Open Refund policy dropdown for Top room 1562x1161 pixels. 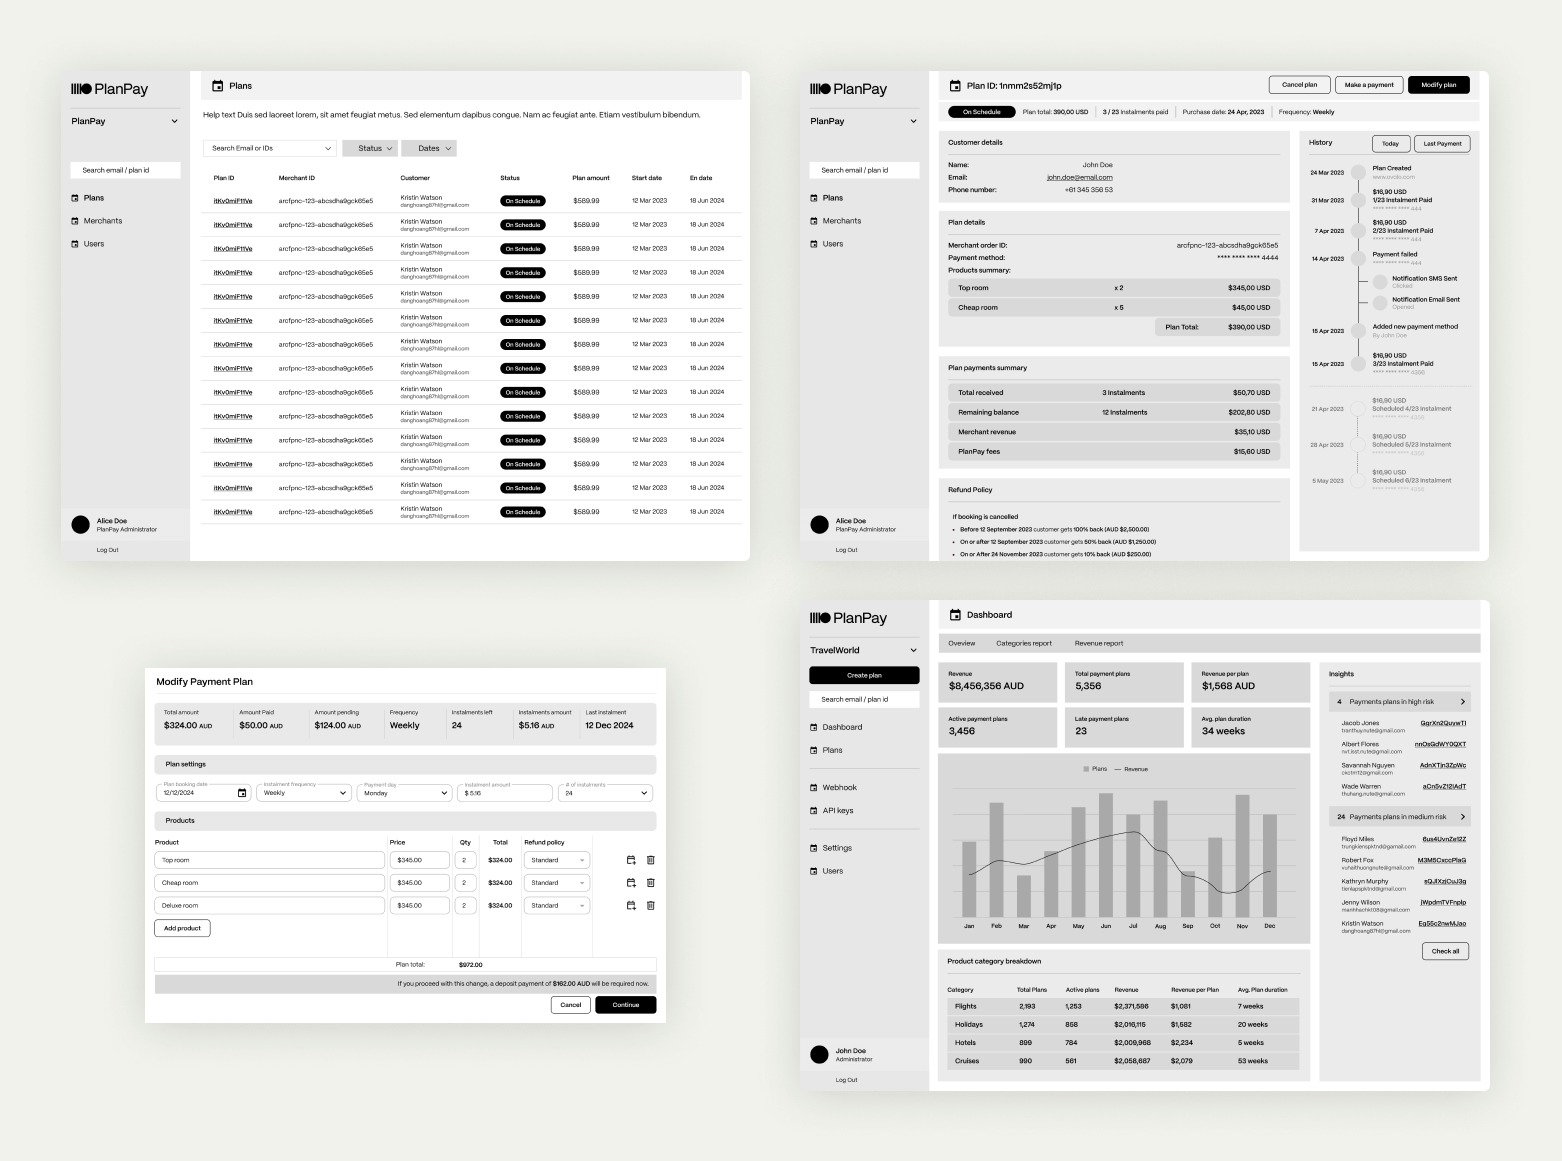click(557, 860)
